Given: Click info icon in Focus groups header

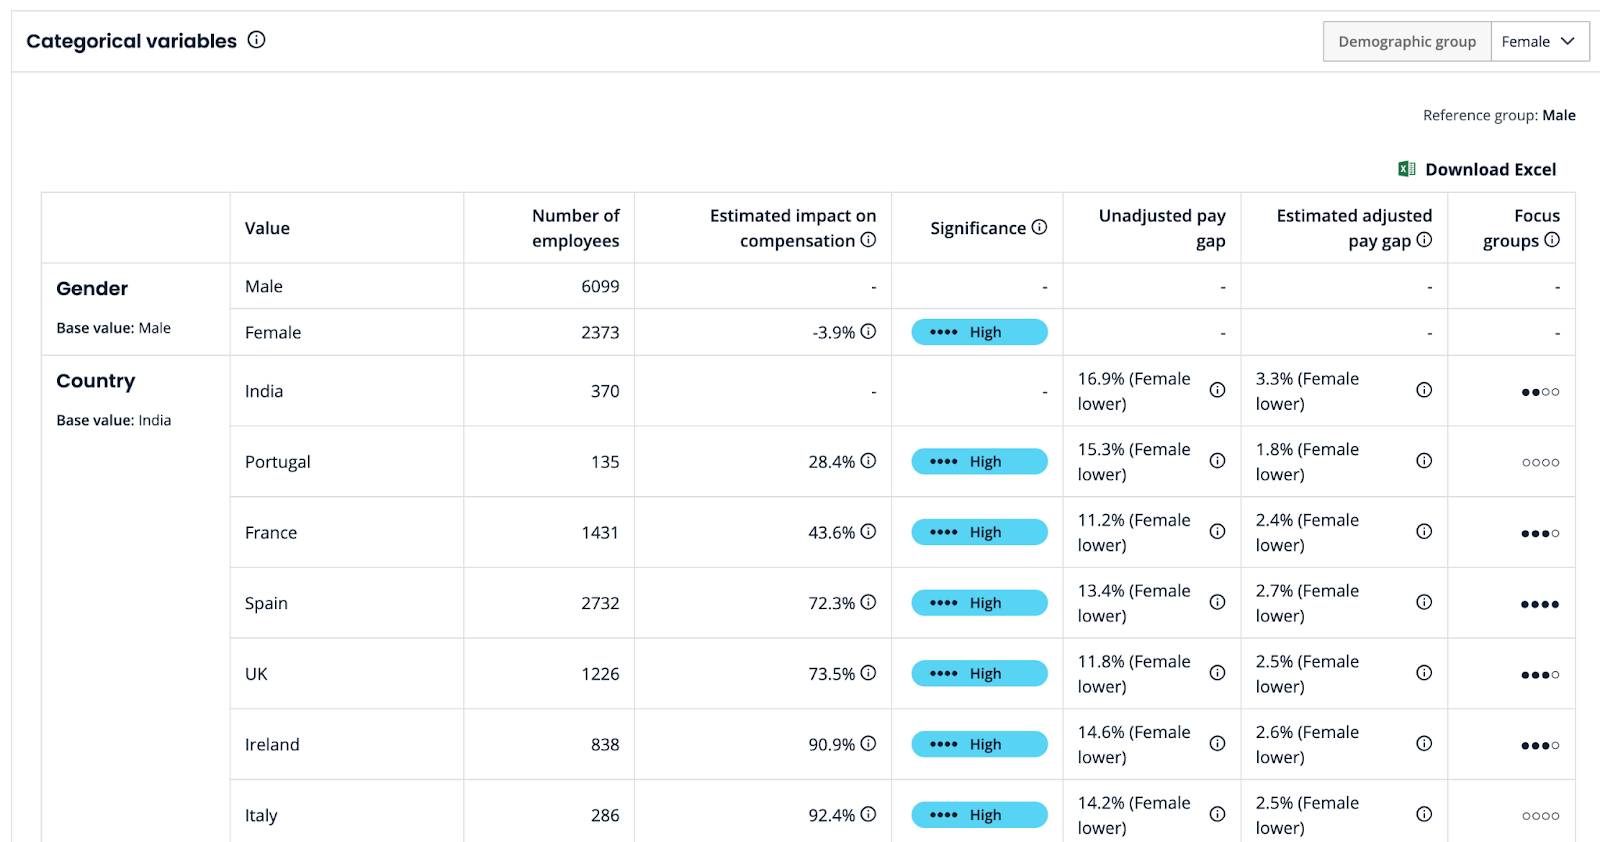Looking at the screenshot, I should coord(1551,240).
